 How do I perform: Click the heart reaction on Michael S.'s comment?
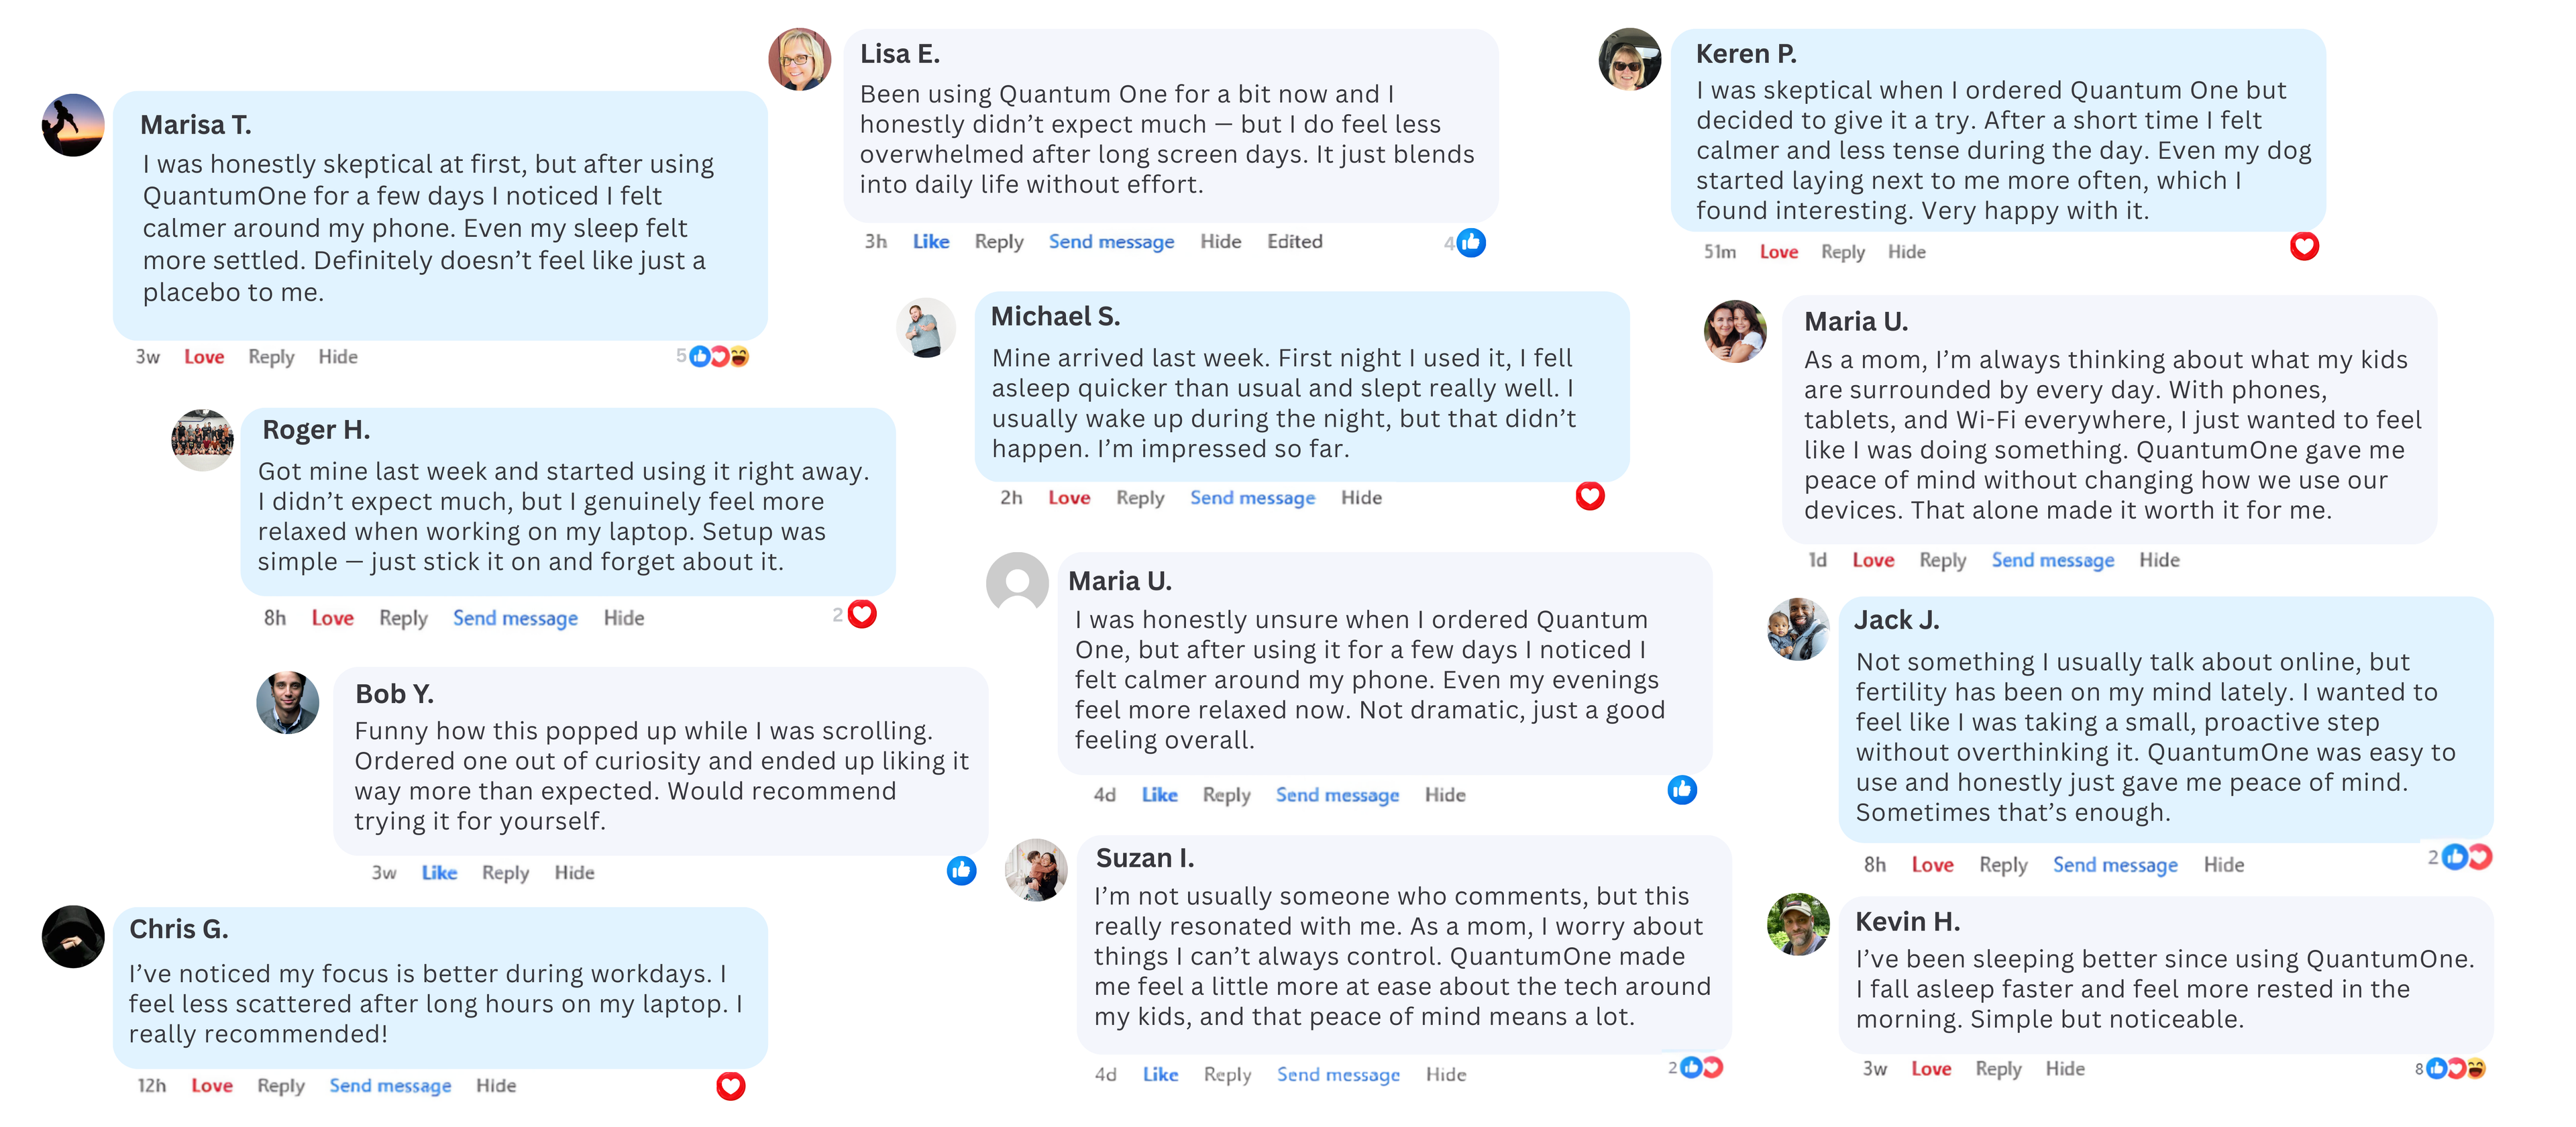pos(1589,496)
